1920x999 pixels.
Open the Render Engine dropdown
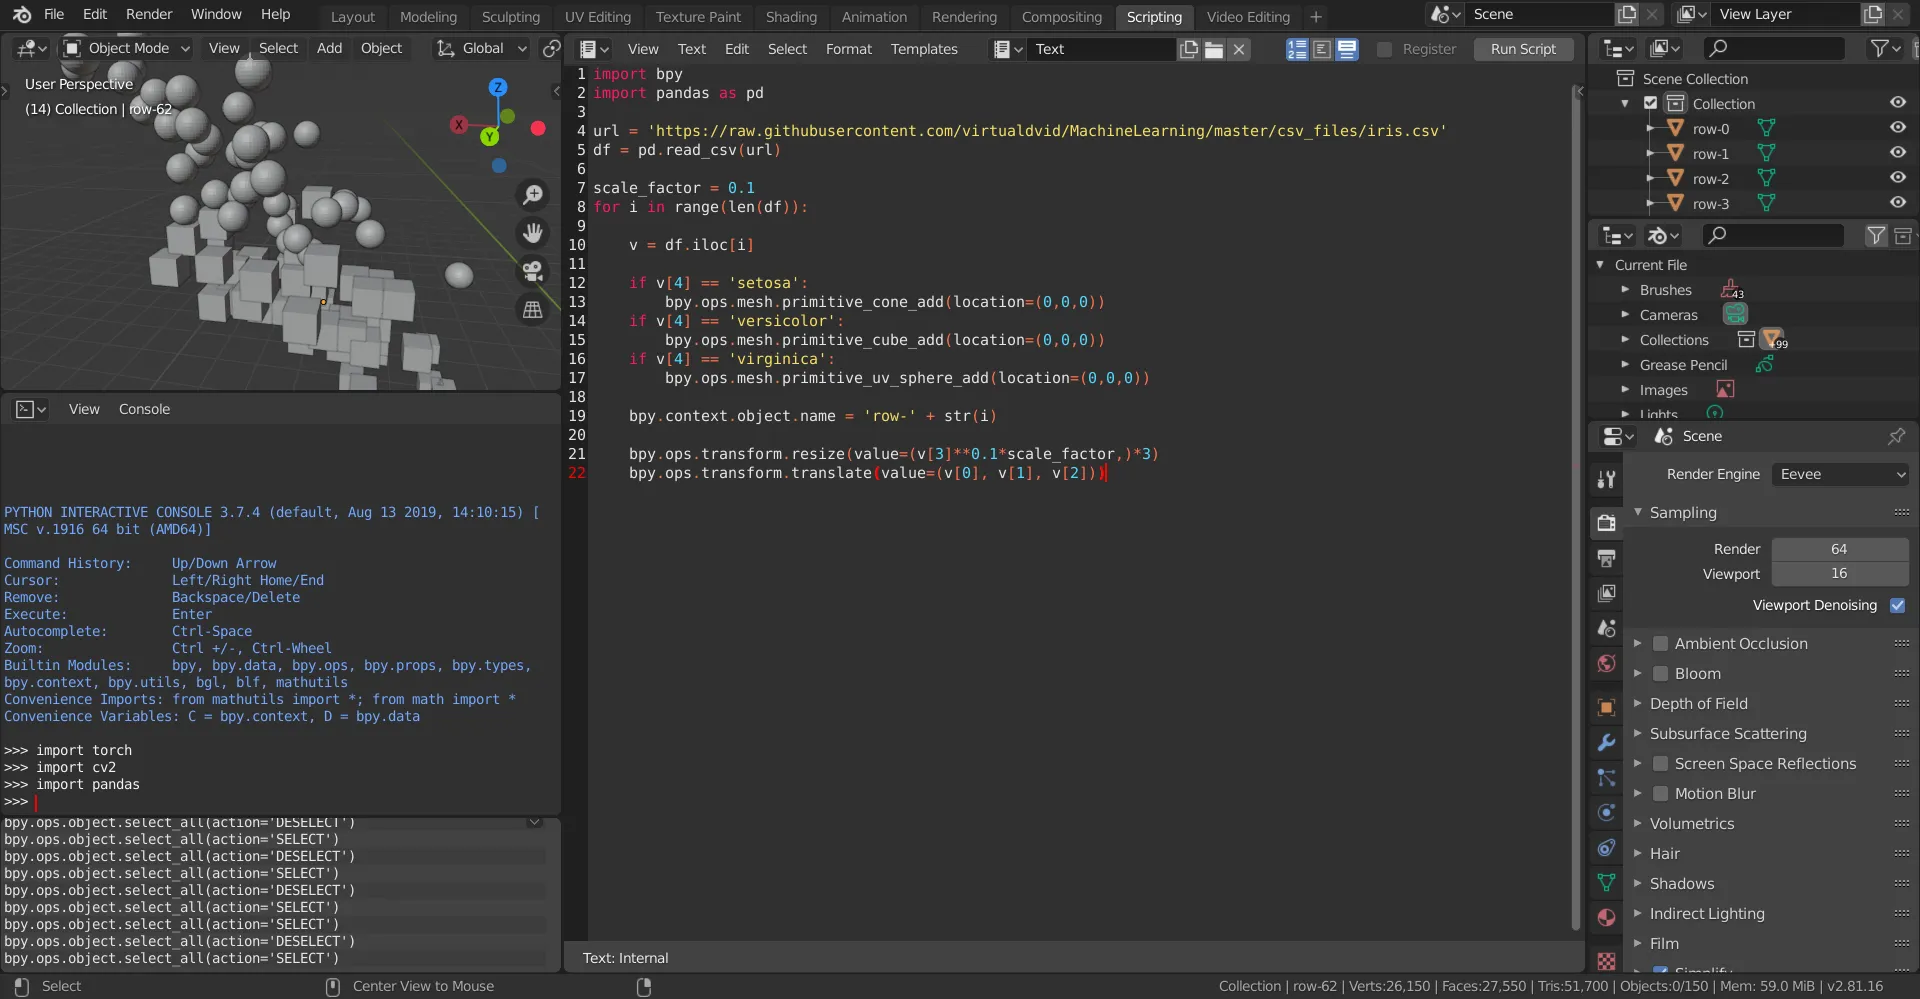pyautogui.click(x=1841, y=474)
